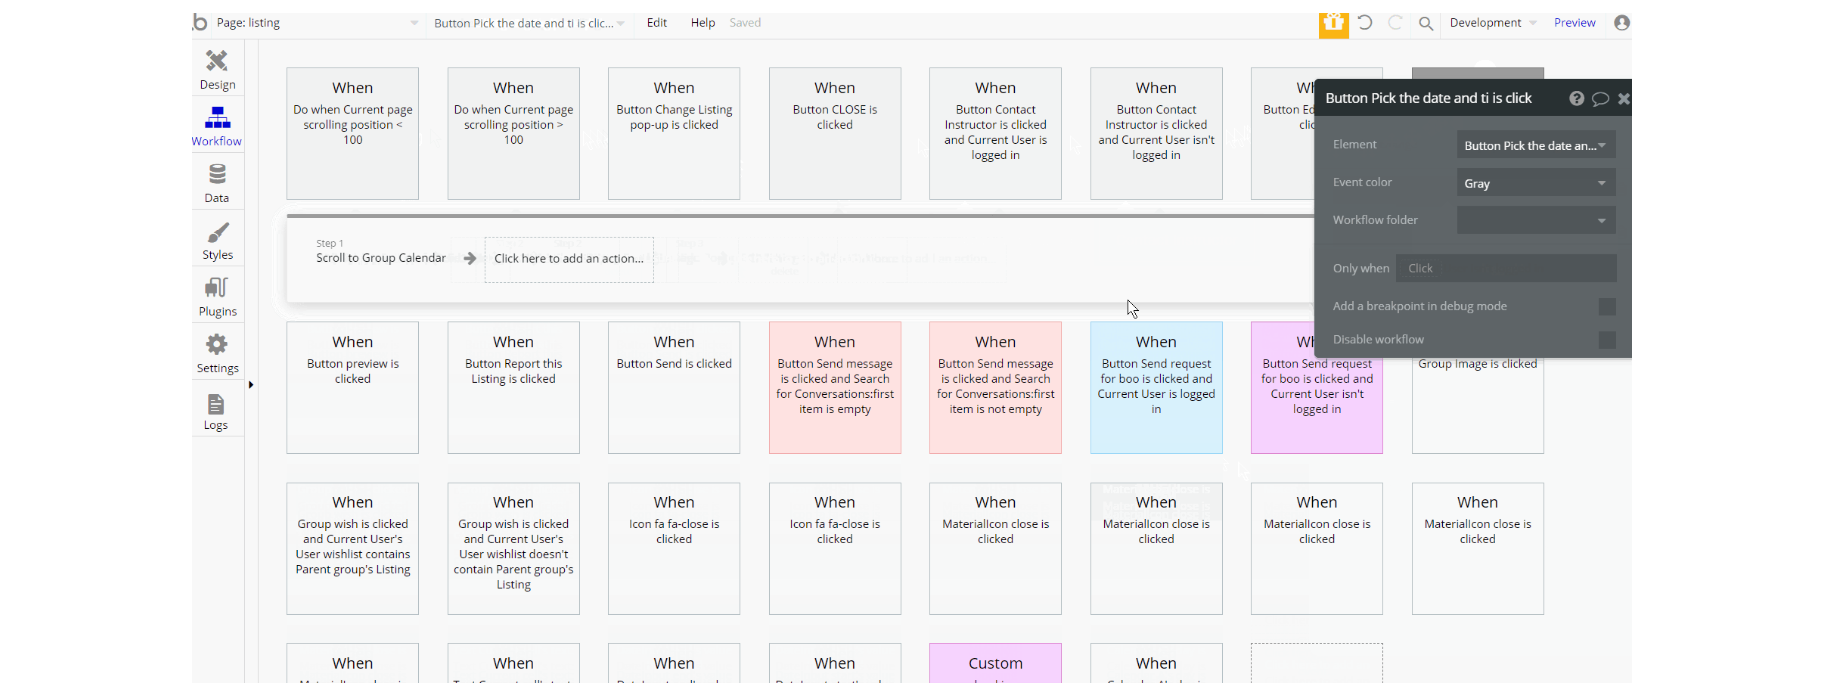Select Button Send is clicked event
The width and height of the screenshot is (1830, 690).
[x=674, y=388]
